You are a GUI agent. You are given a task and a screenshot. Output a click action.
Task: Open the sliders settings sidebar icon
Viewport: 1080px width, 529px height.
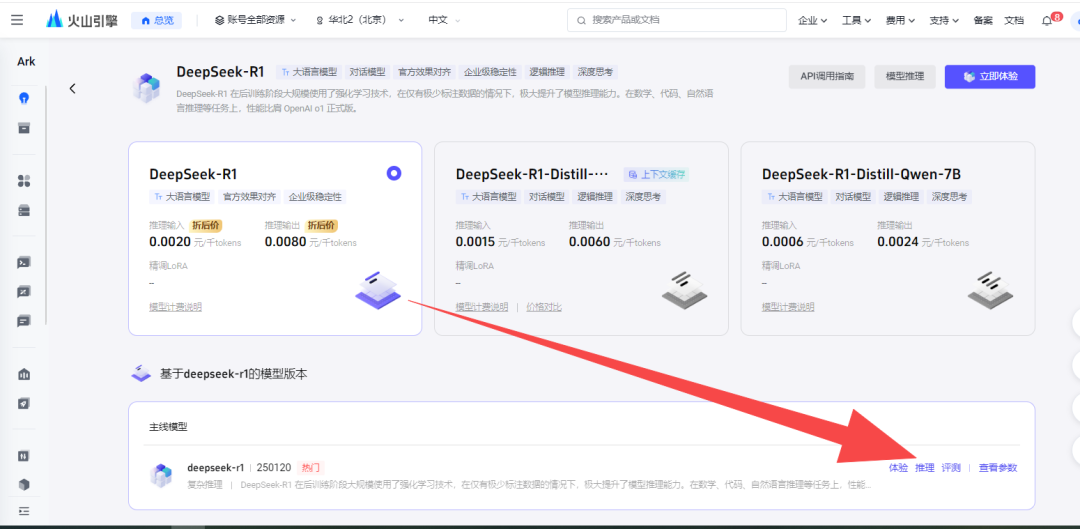tap(24, 456)
